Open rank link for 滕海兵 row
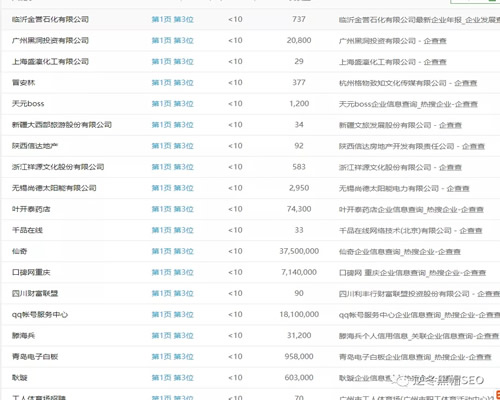The image size is (500, 400). [172, 336]
